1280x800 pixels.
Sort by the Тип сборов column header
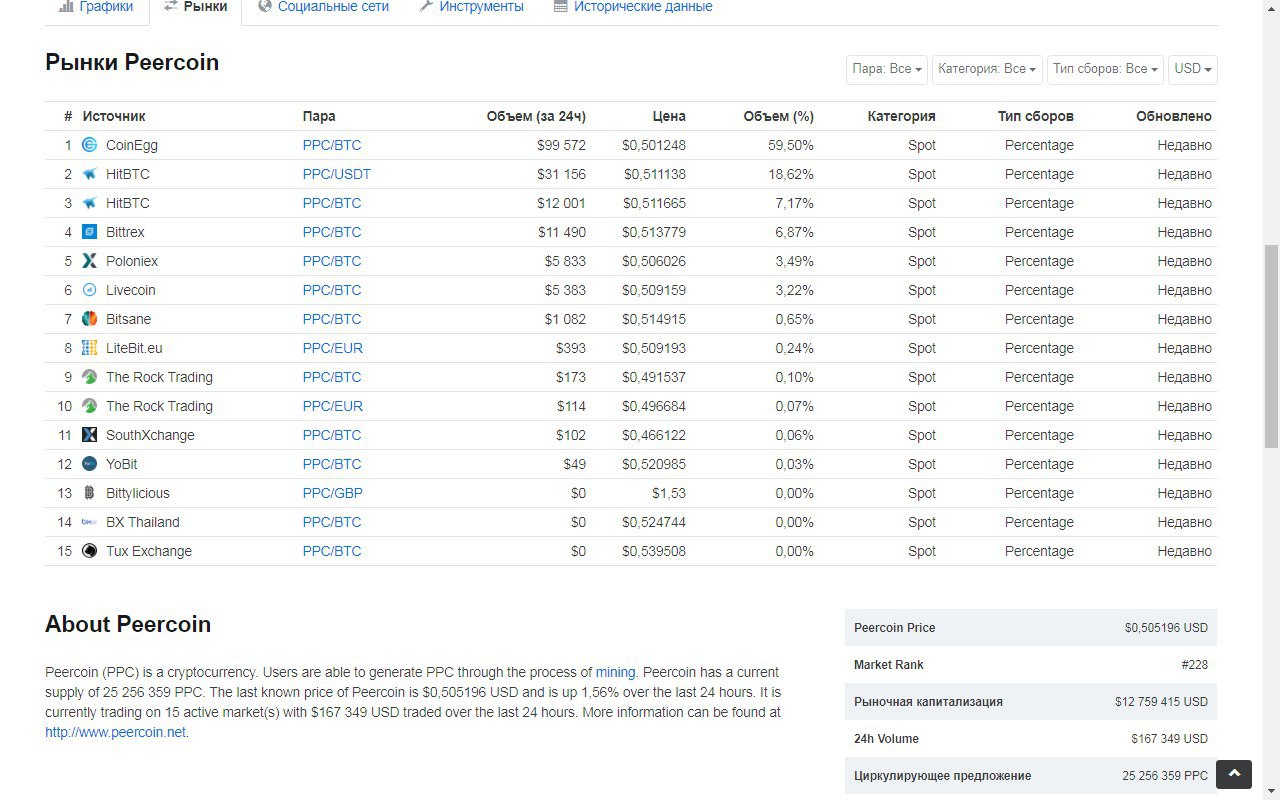pyautogui.click(x=1036, y=116)
